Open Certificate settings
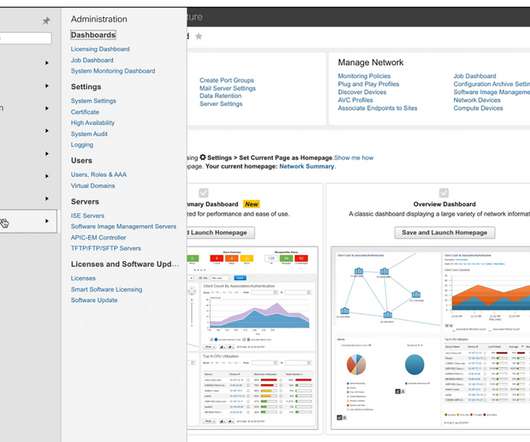 click(x=85, y=112)
